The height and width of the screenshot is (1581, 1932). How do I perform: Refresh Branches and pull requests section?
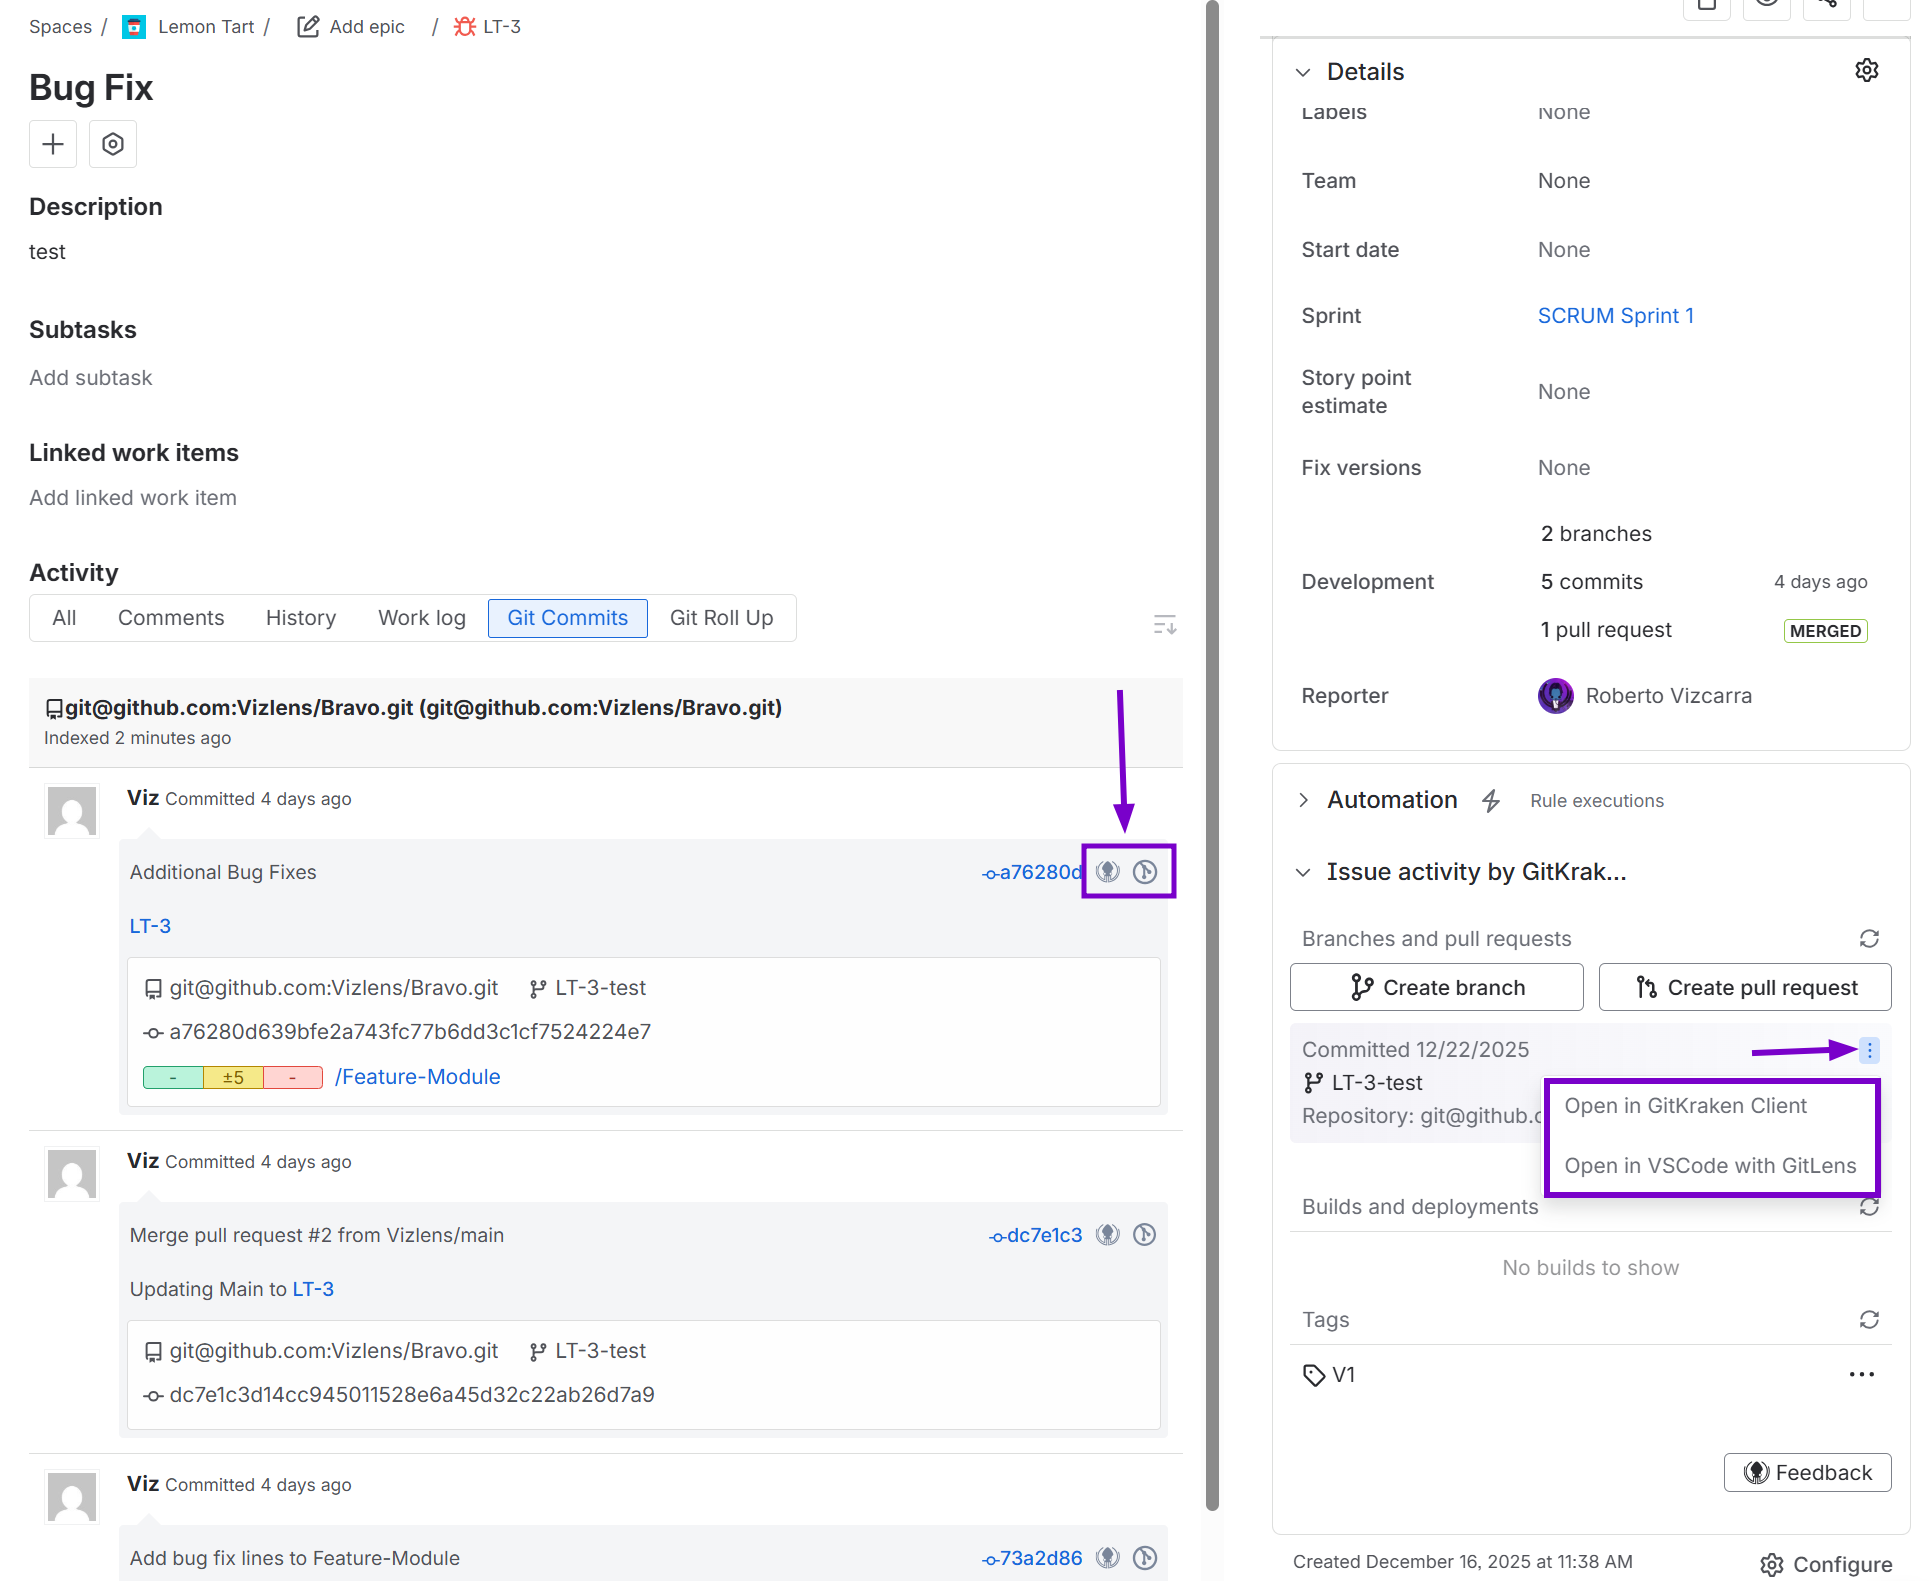point(1868,938)
